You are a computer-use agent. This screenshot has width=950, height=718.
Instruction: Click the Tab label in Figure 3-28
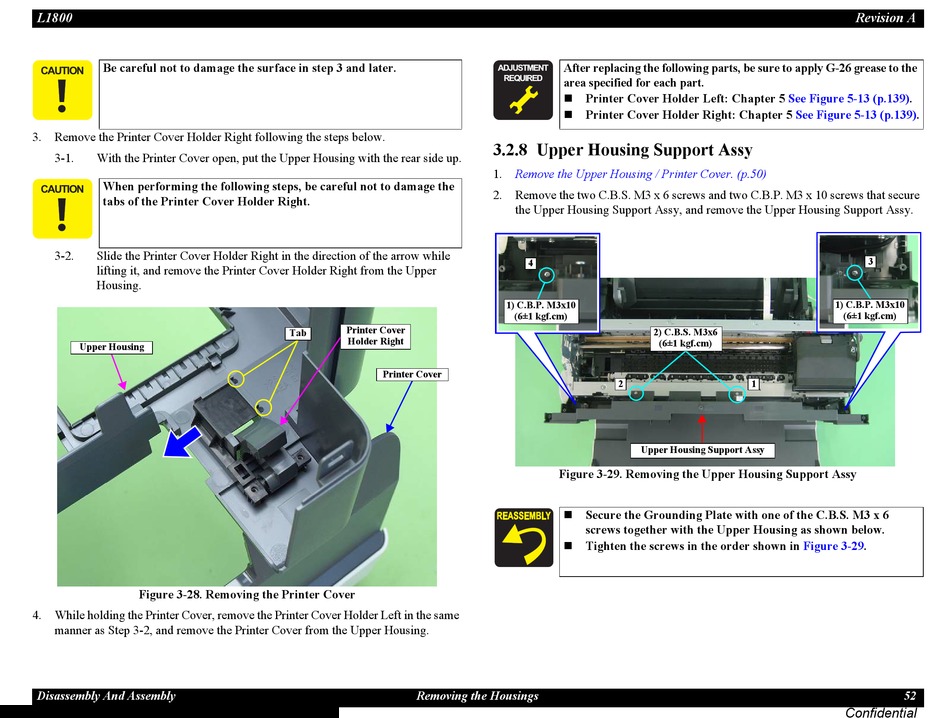297,333
